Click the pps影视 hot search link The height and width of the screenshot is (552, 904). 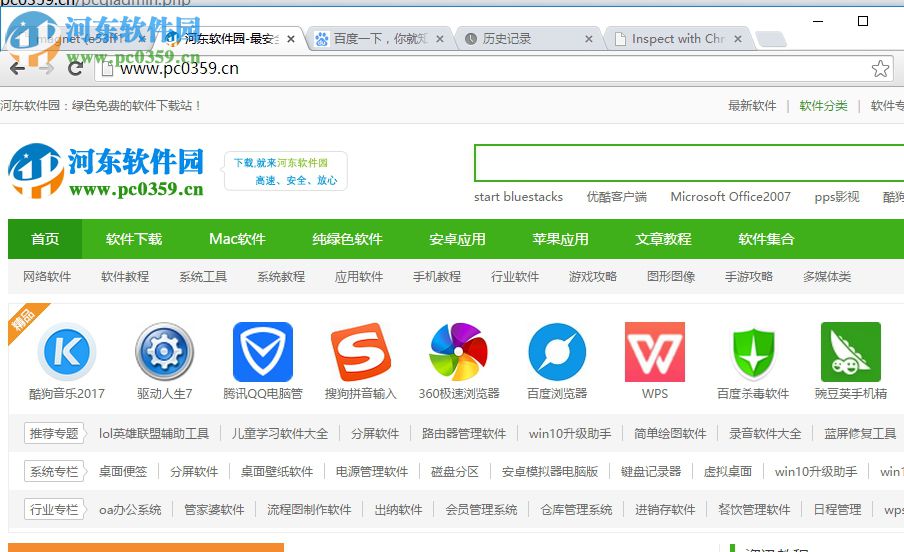pos(837,197)
